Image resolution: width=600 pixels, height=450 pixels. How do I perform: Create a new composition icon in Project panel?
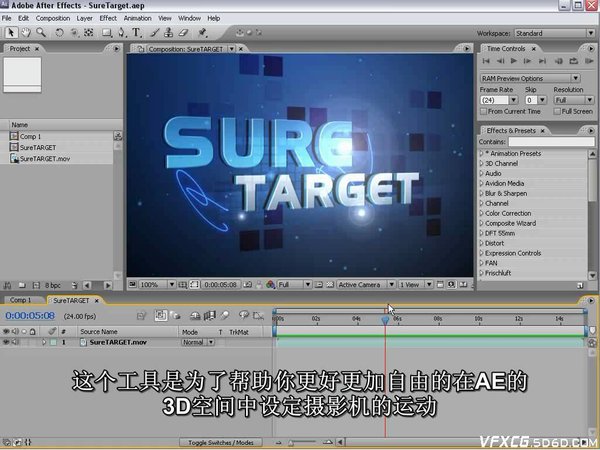click(36, 285)
